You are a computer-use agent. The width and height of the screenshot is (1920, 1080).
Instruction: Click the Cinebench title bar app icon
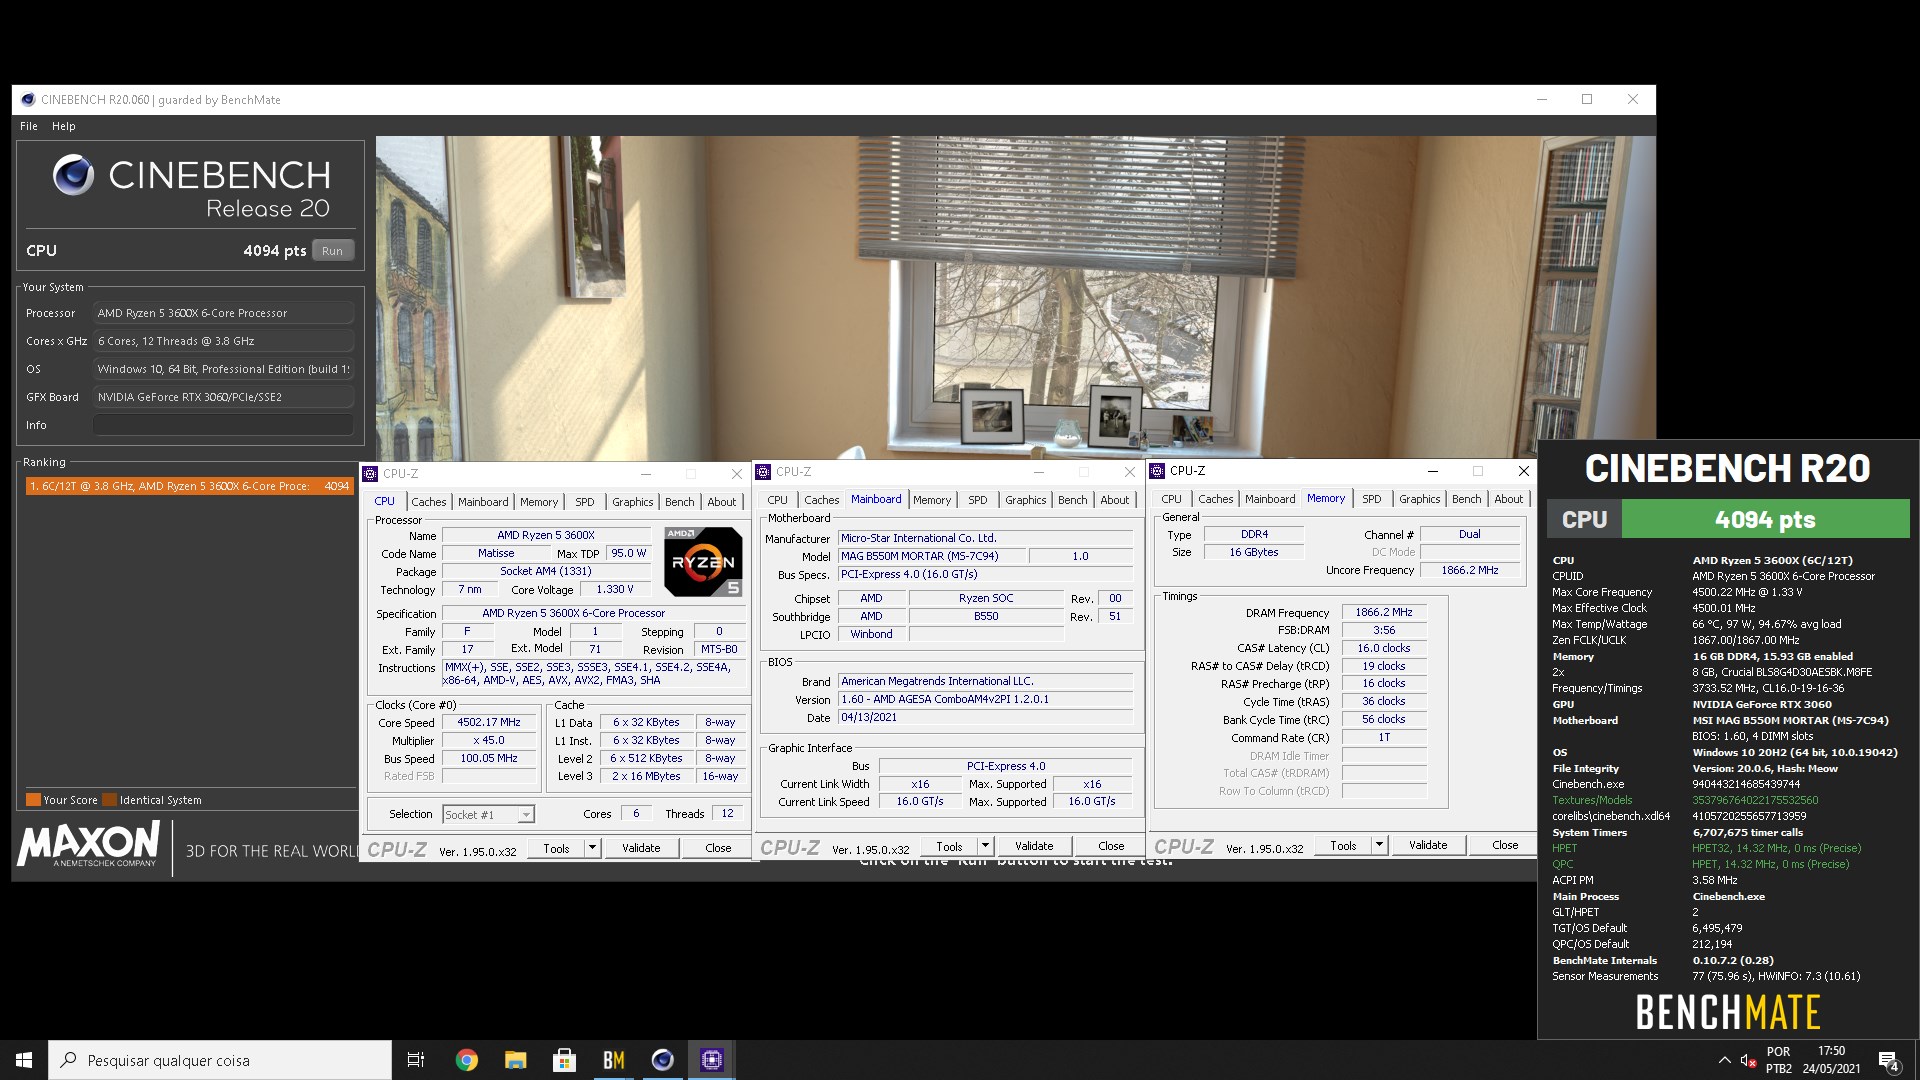coord(28,99)
